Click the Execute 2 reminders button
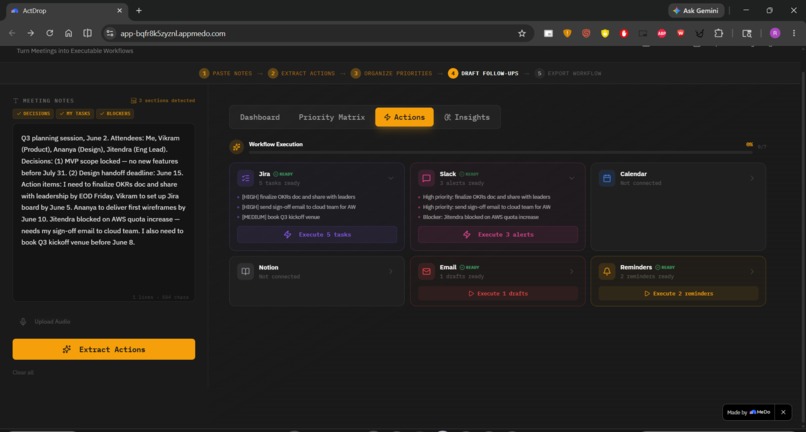 [678, 294]
